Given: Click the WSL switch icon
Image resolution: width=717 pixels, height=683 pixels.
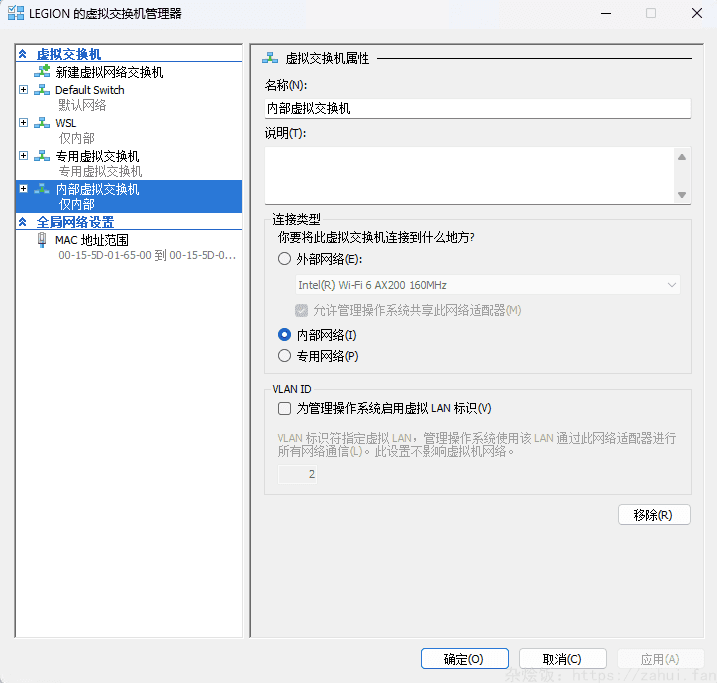Looking at the screenshot, I should 42,123.
